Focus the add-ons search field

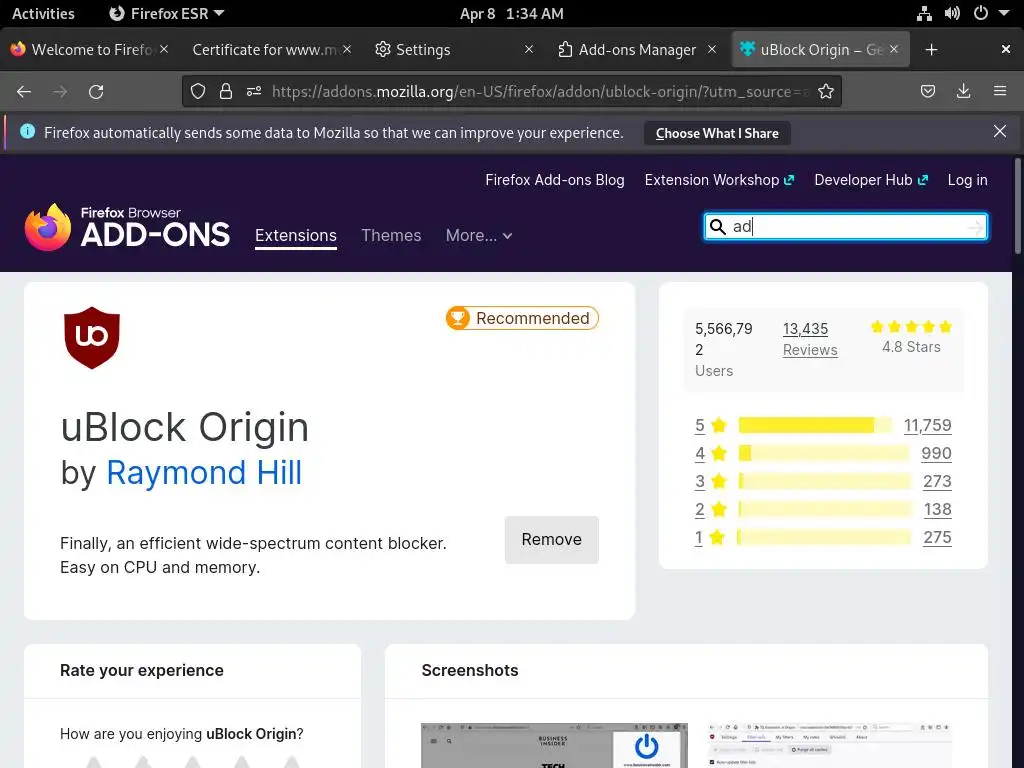(846, 227)
